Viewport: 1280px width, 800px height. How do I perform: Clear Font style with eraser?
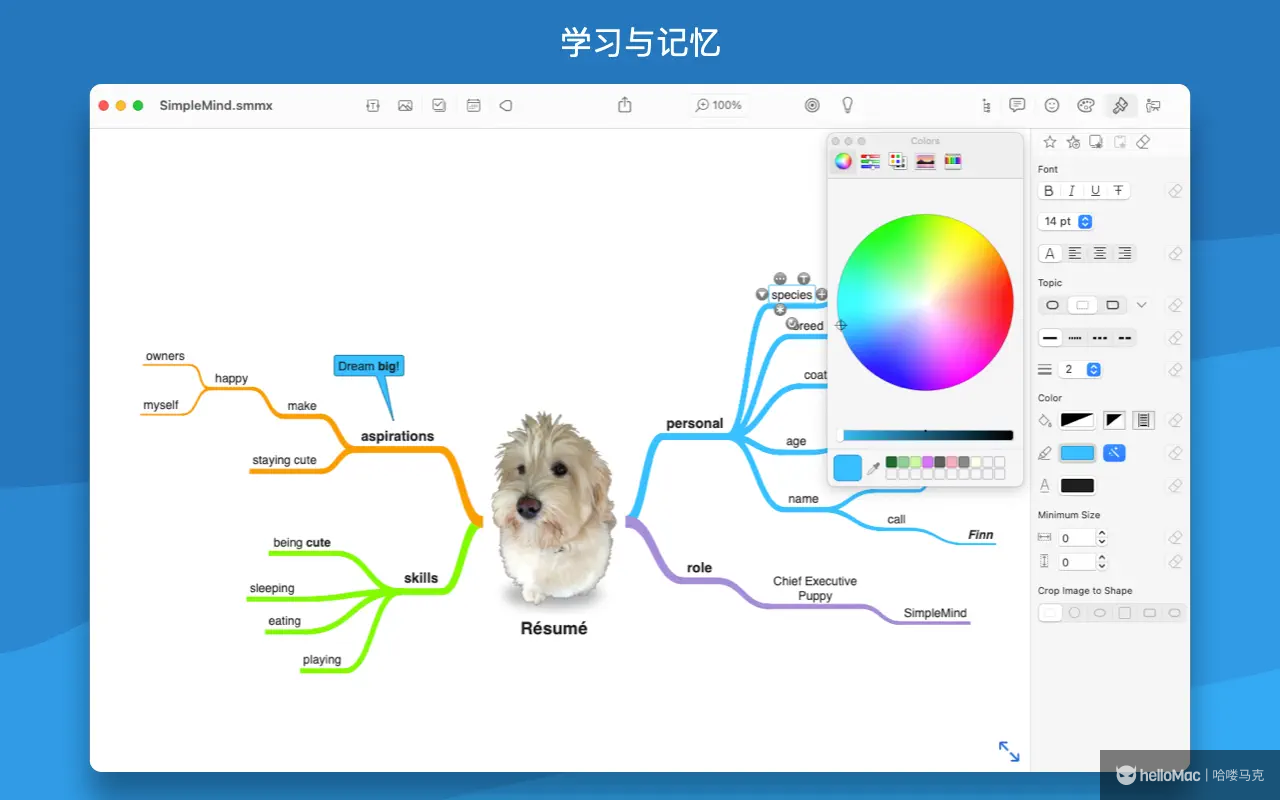[1176, 191]
